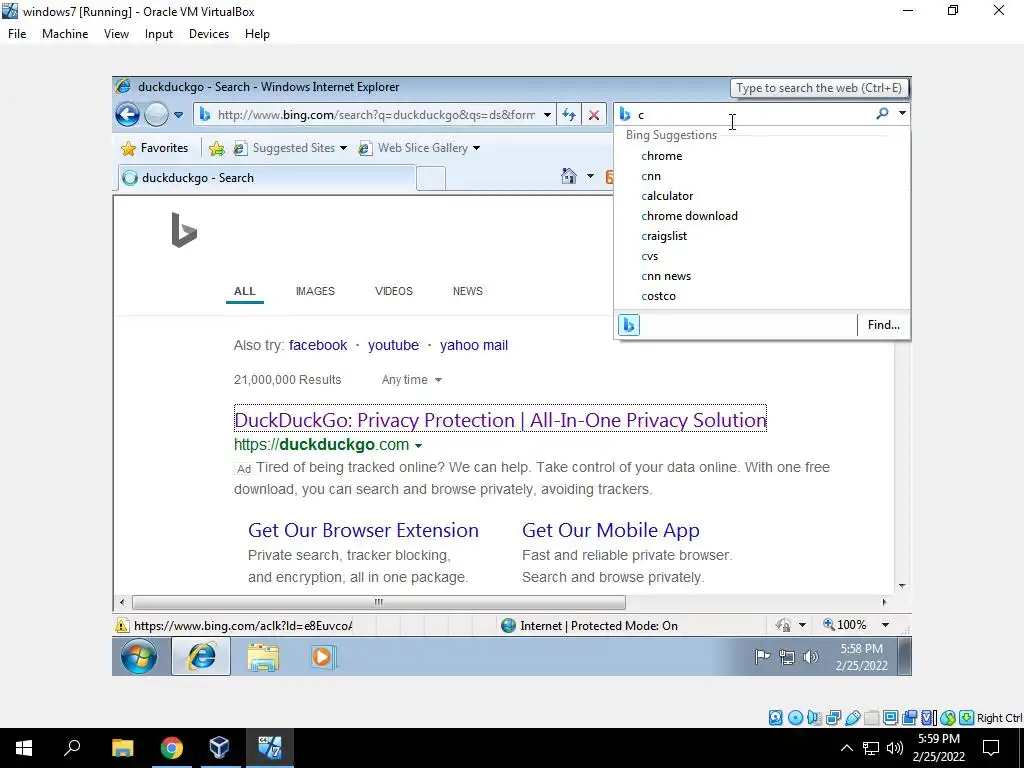This screenshot has width=1024, height=768.
Task: Choose 'chrome' from Bing Suggestions
Action: coord(662,156)
